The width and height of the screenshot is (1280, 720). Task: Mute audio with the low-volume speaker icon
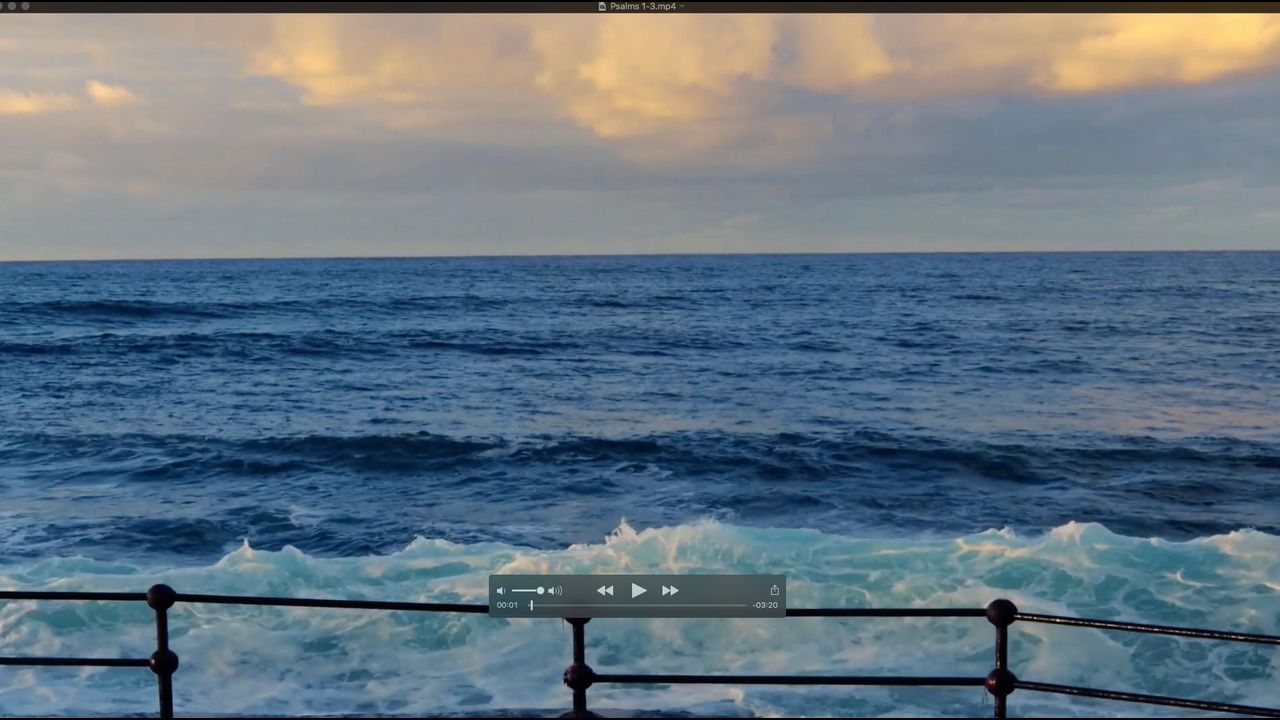point(501,591)
